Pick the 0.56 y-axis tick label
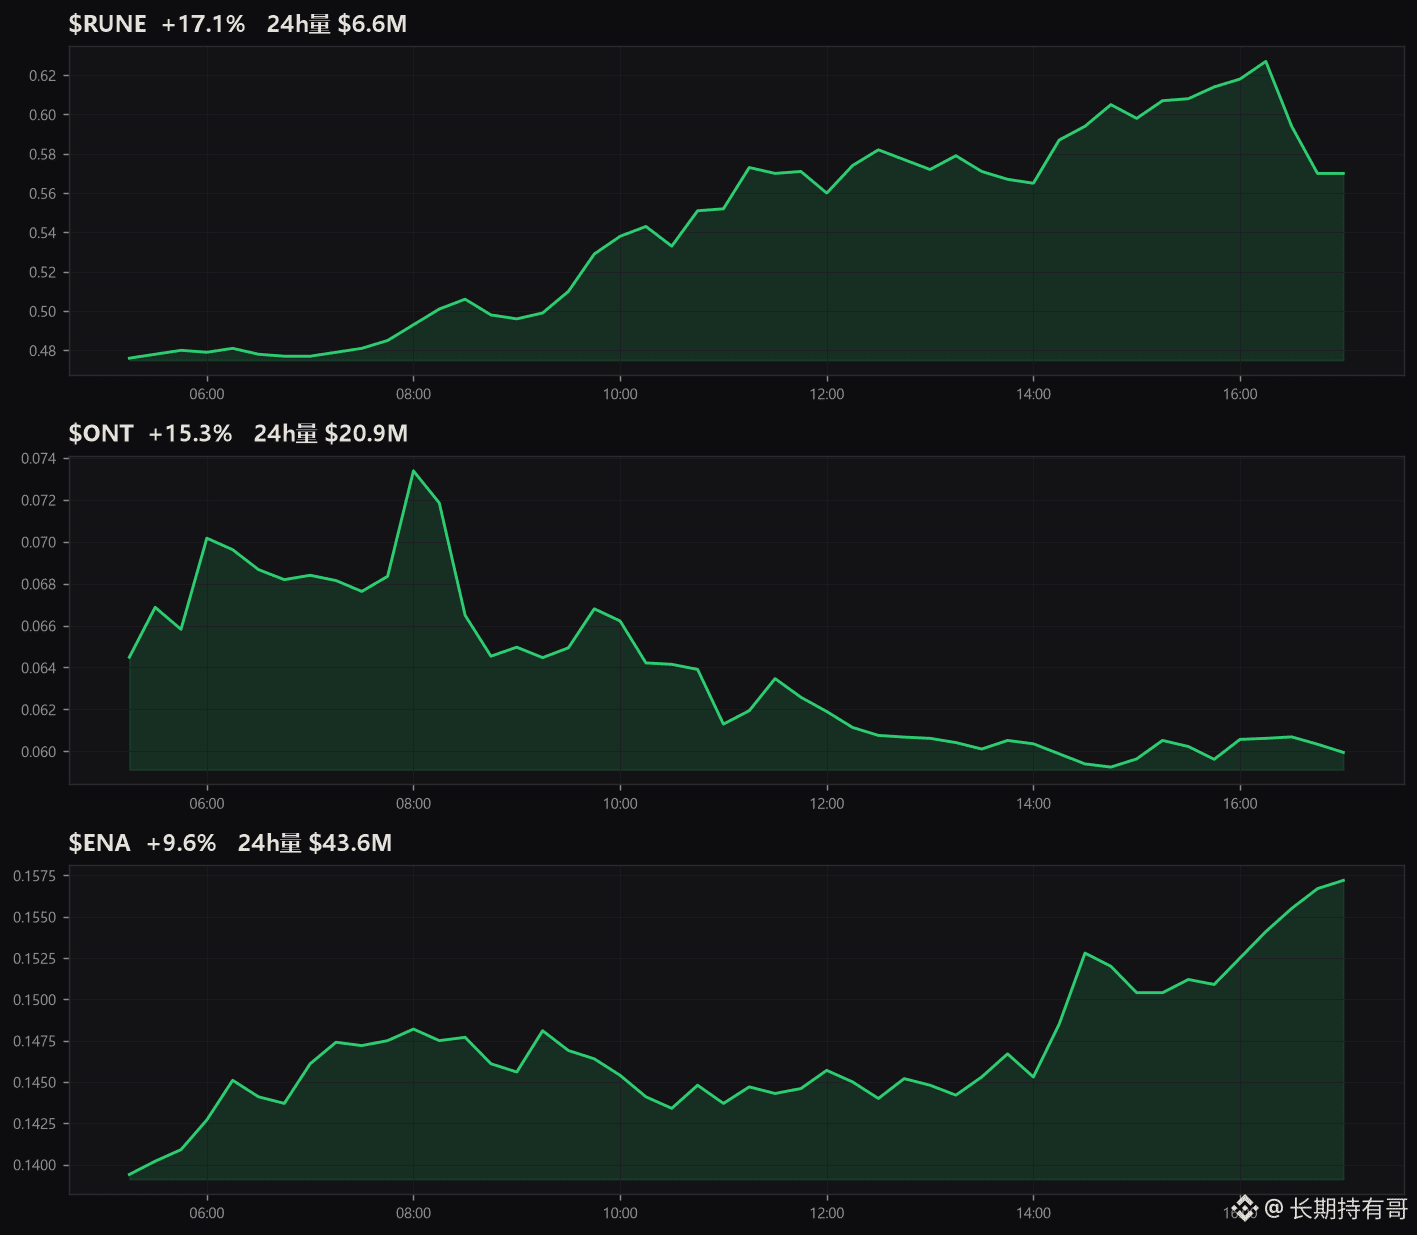The width and height of the screenshot is (1417, 1235). [x=43, y=194]
